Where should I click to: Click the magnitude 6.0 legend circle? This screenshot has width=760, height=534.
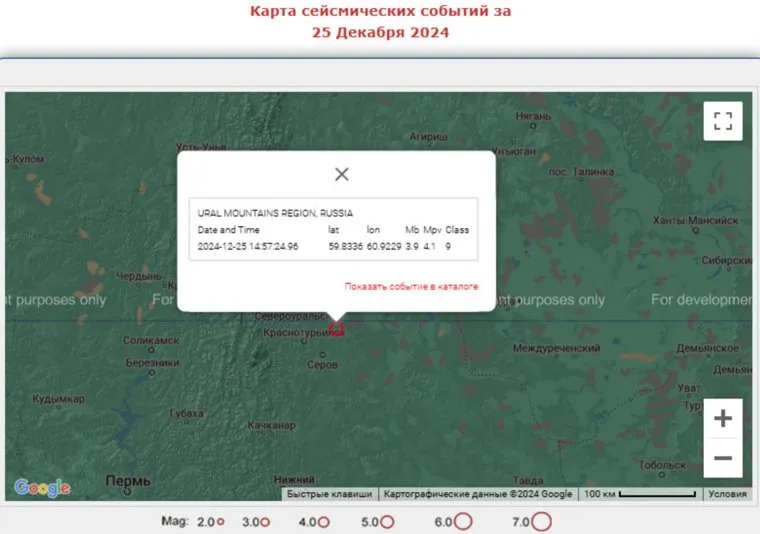462,522
